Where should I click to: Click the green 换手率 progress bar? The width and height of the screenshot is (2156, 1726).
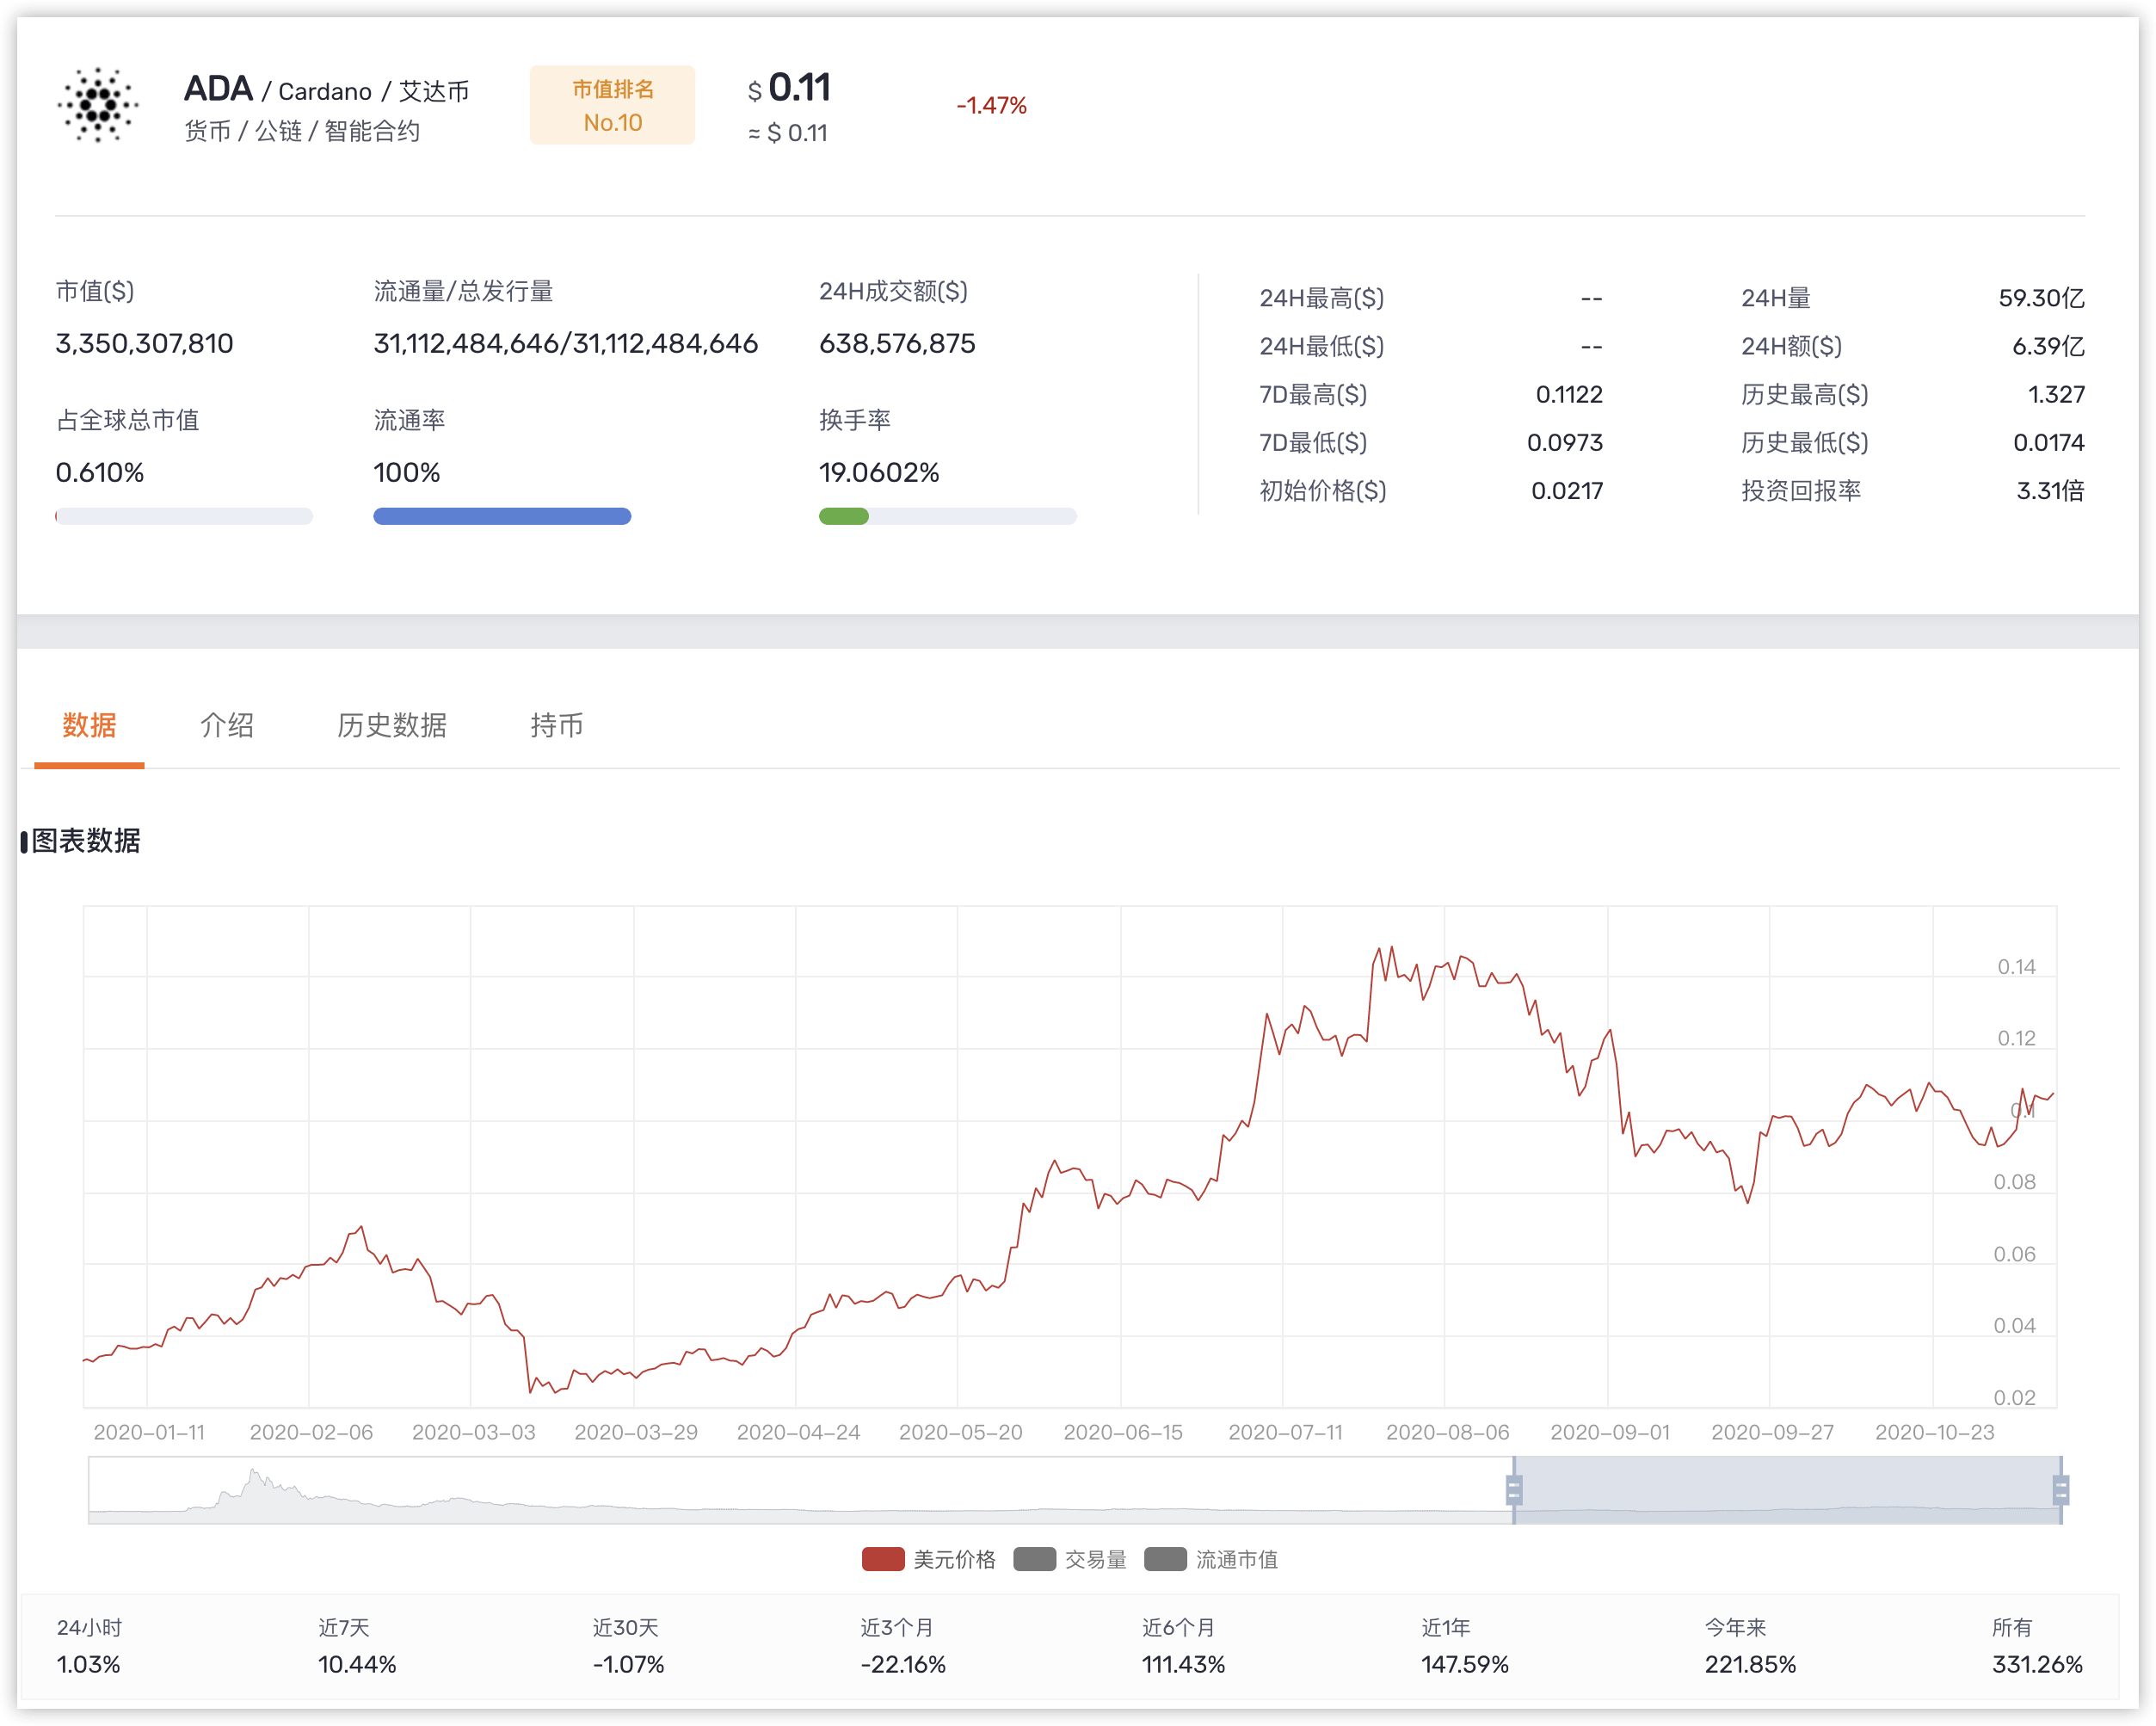click(844, 516)
